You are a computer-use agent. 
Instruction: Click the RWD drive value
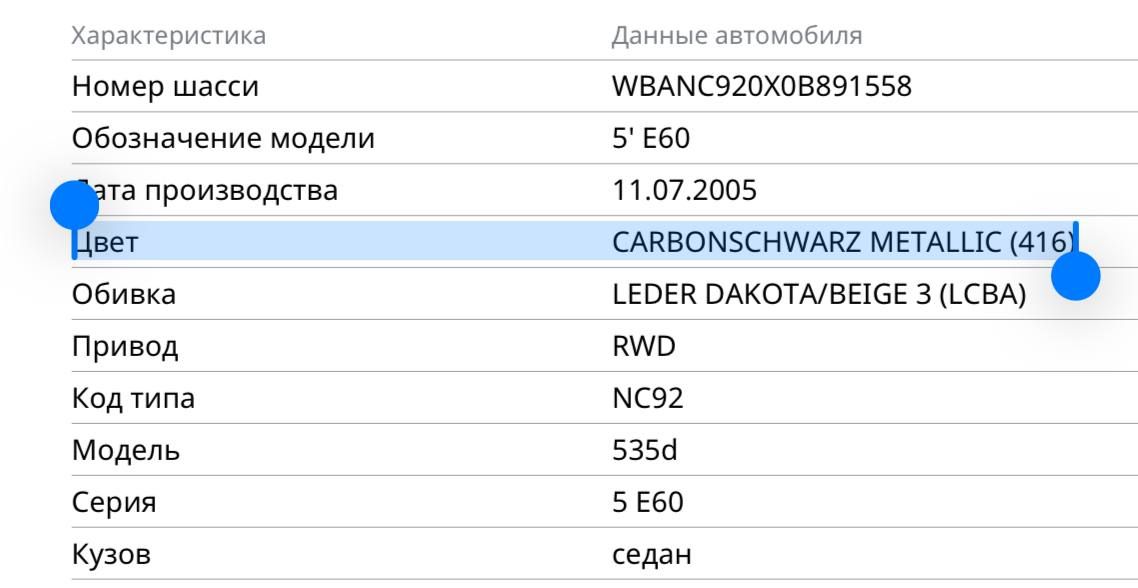[643, 347]
